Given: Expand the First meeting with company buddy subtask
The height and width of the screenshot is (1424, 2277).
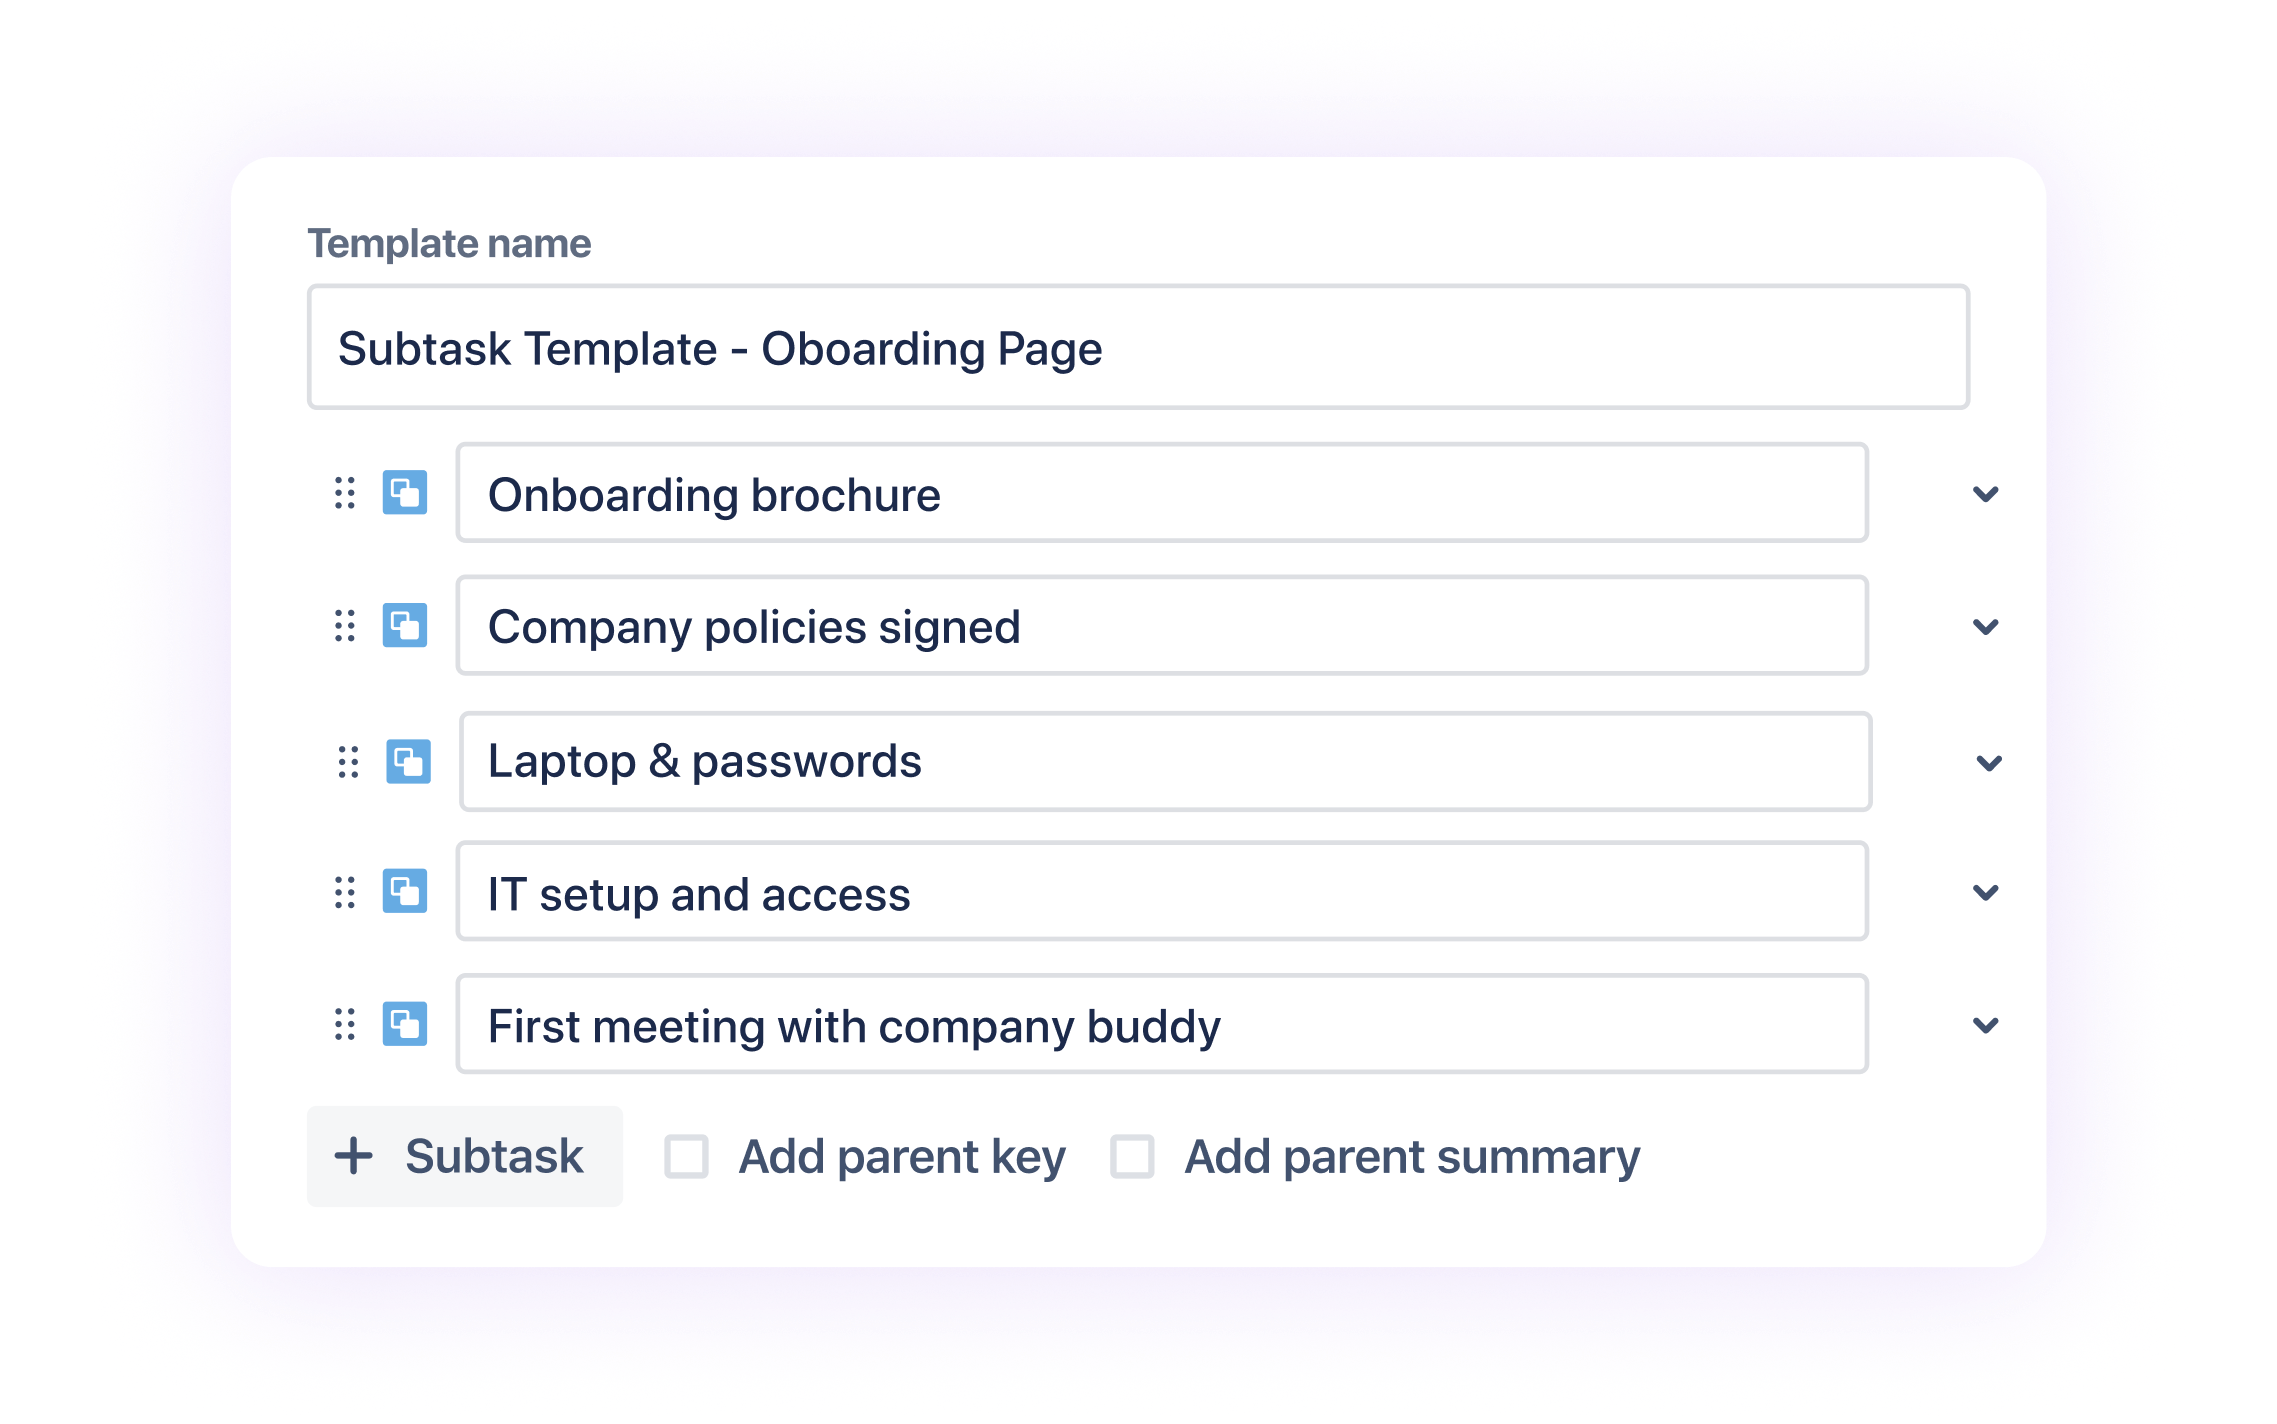Looking at the screenshot, I should pos(1985,1025).
